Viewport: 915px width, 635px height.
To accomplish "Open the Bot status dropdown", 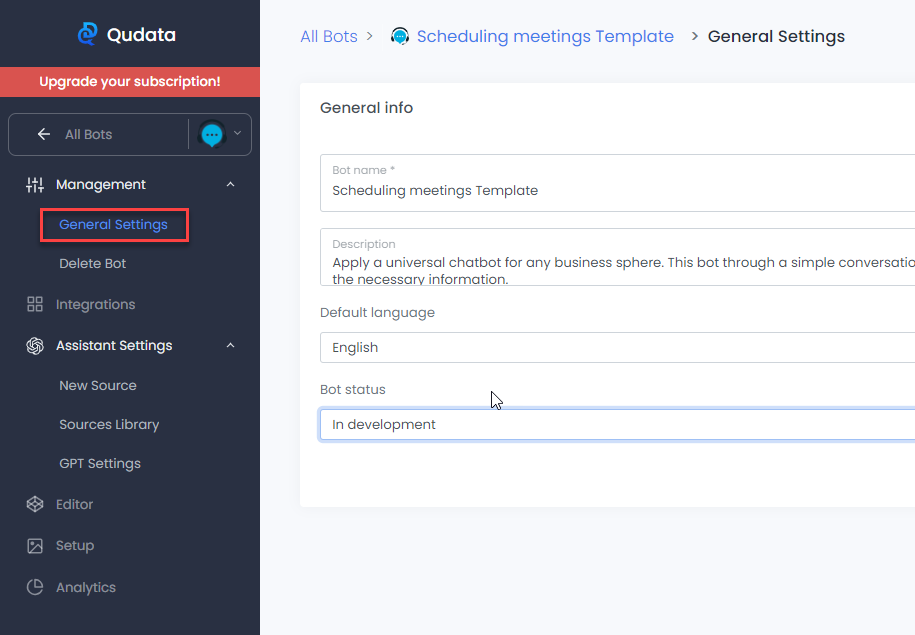I will pos(616,424).
